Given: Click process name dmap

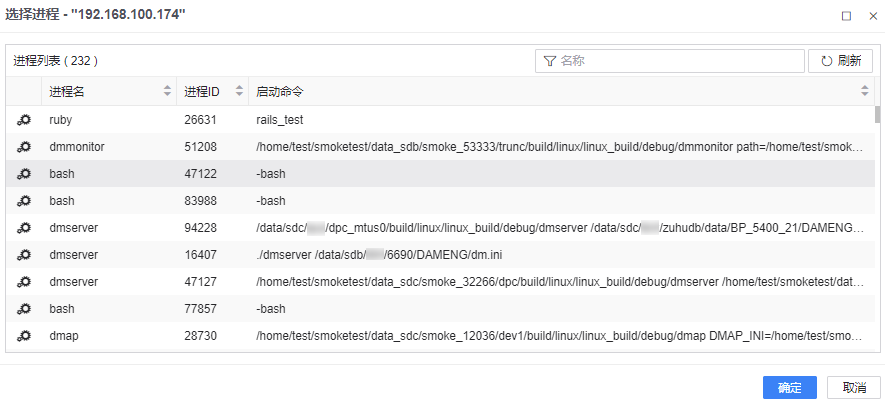Looking at the screenshot, I should [x=64, y=336].
